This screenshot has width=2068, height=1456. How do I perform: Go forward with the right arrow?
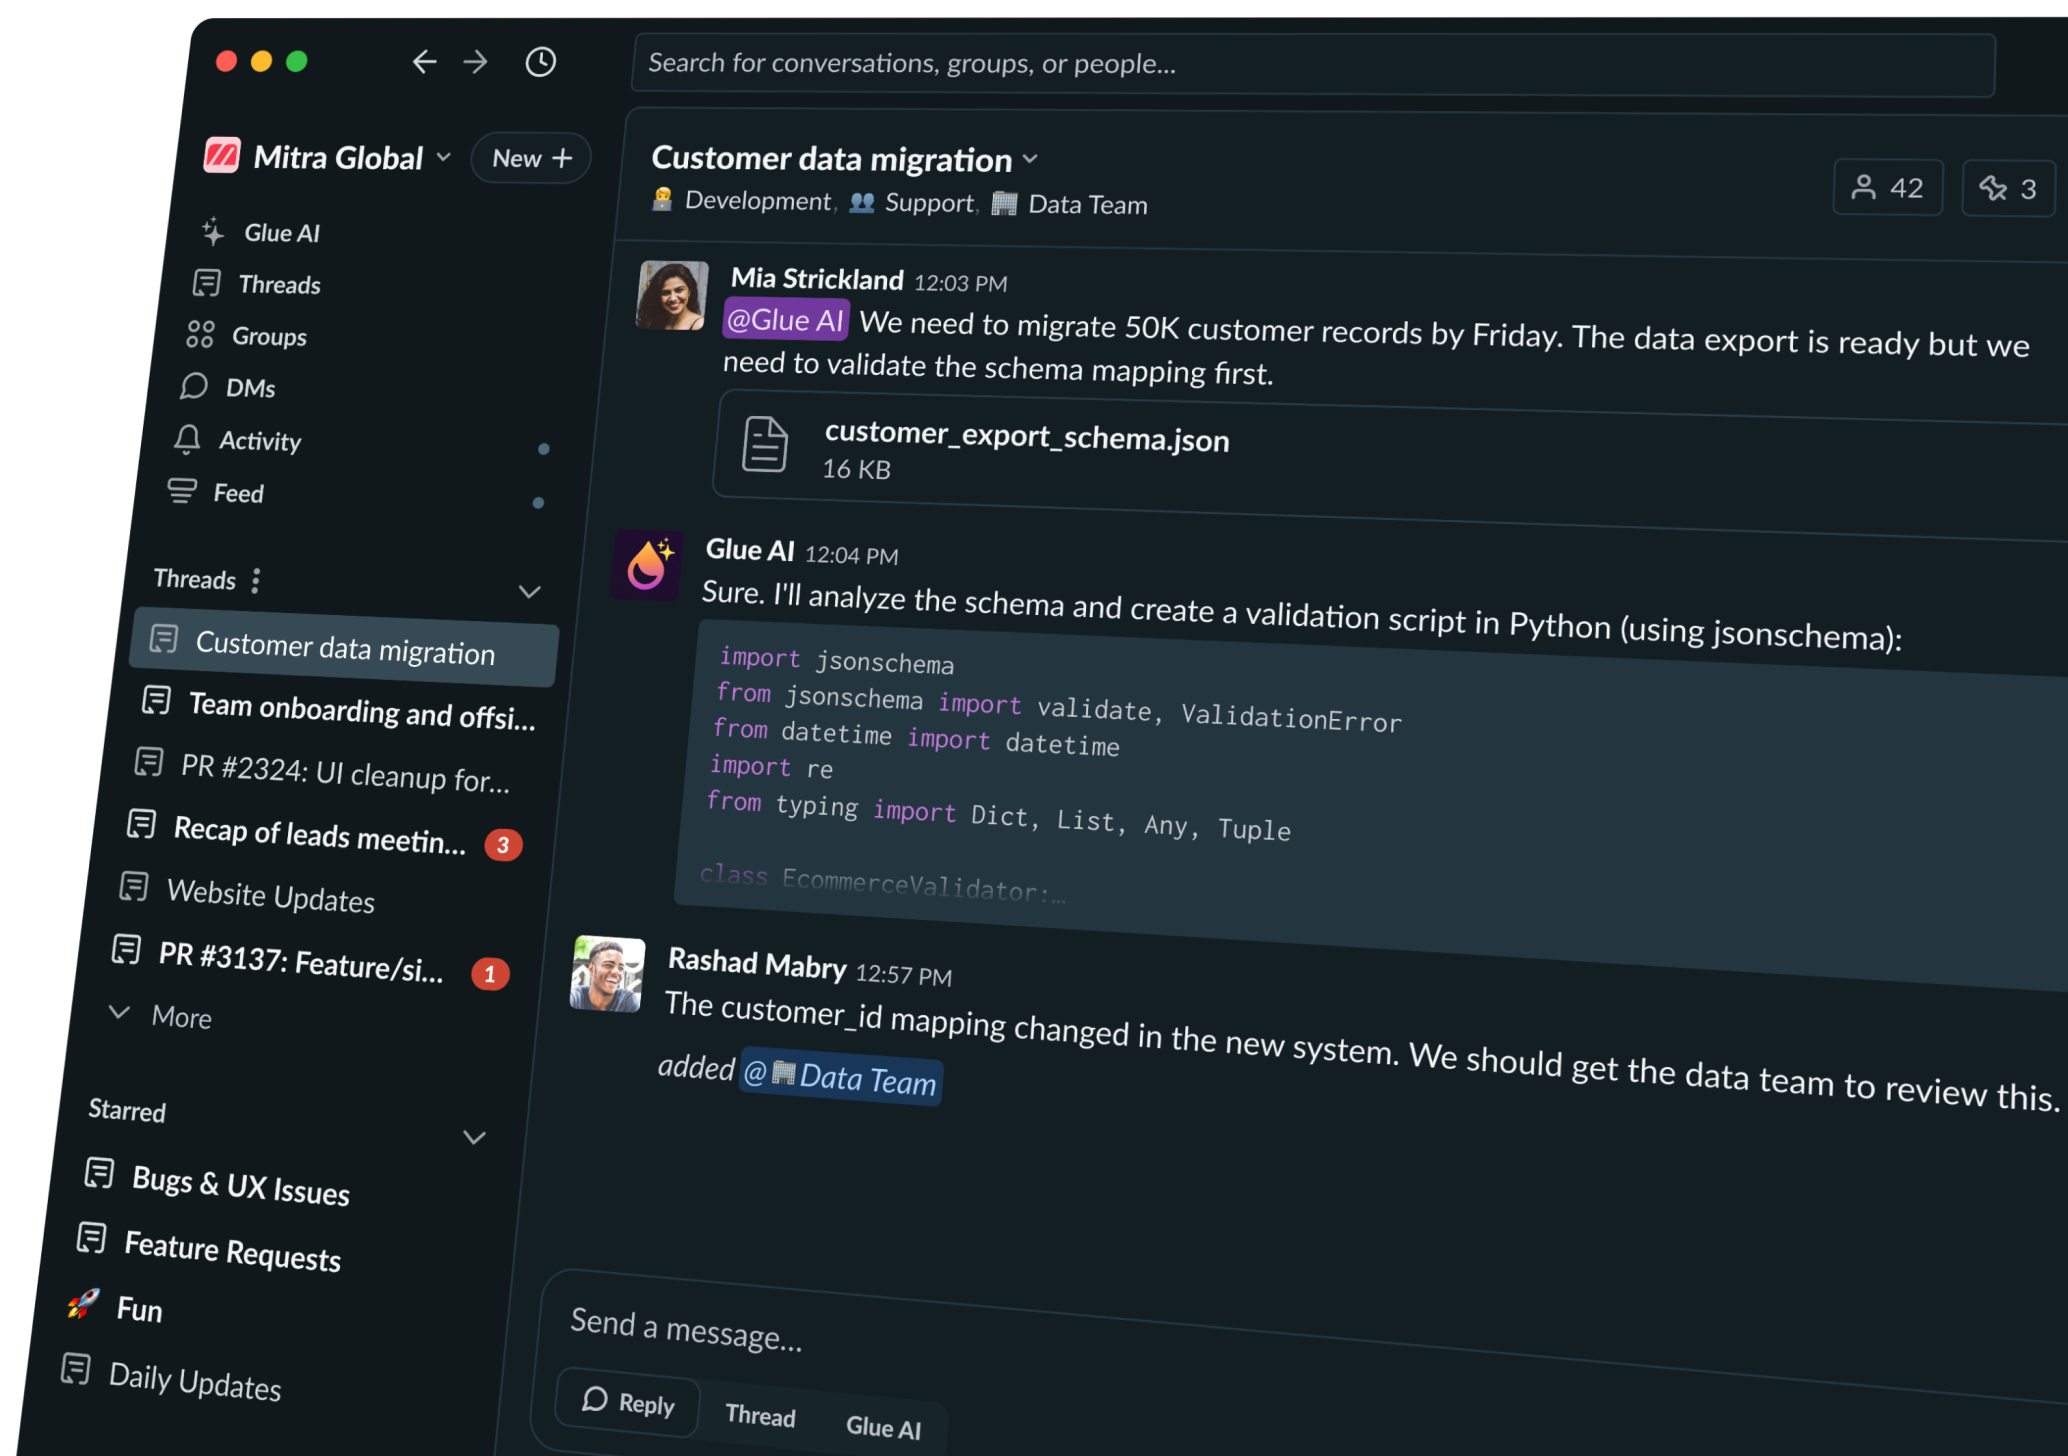click(x=476, y=62)
